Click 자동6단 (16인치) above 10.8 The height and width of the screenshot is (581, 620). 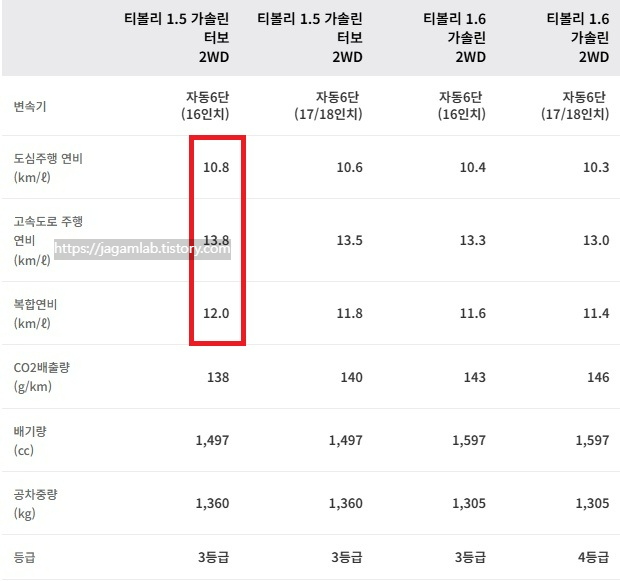coord(205,106)
